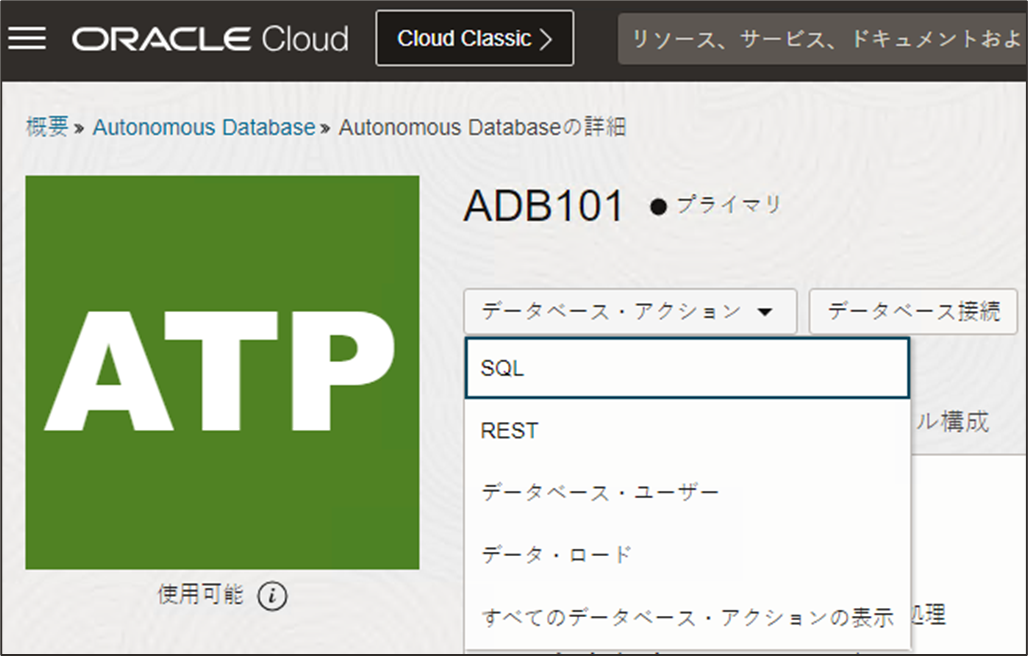Click the Oracle Cloud logo
The image size is (1028, 656).
[210, 39]
